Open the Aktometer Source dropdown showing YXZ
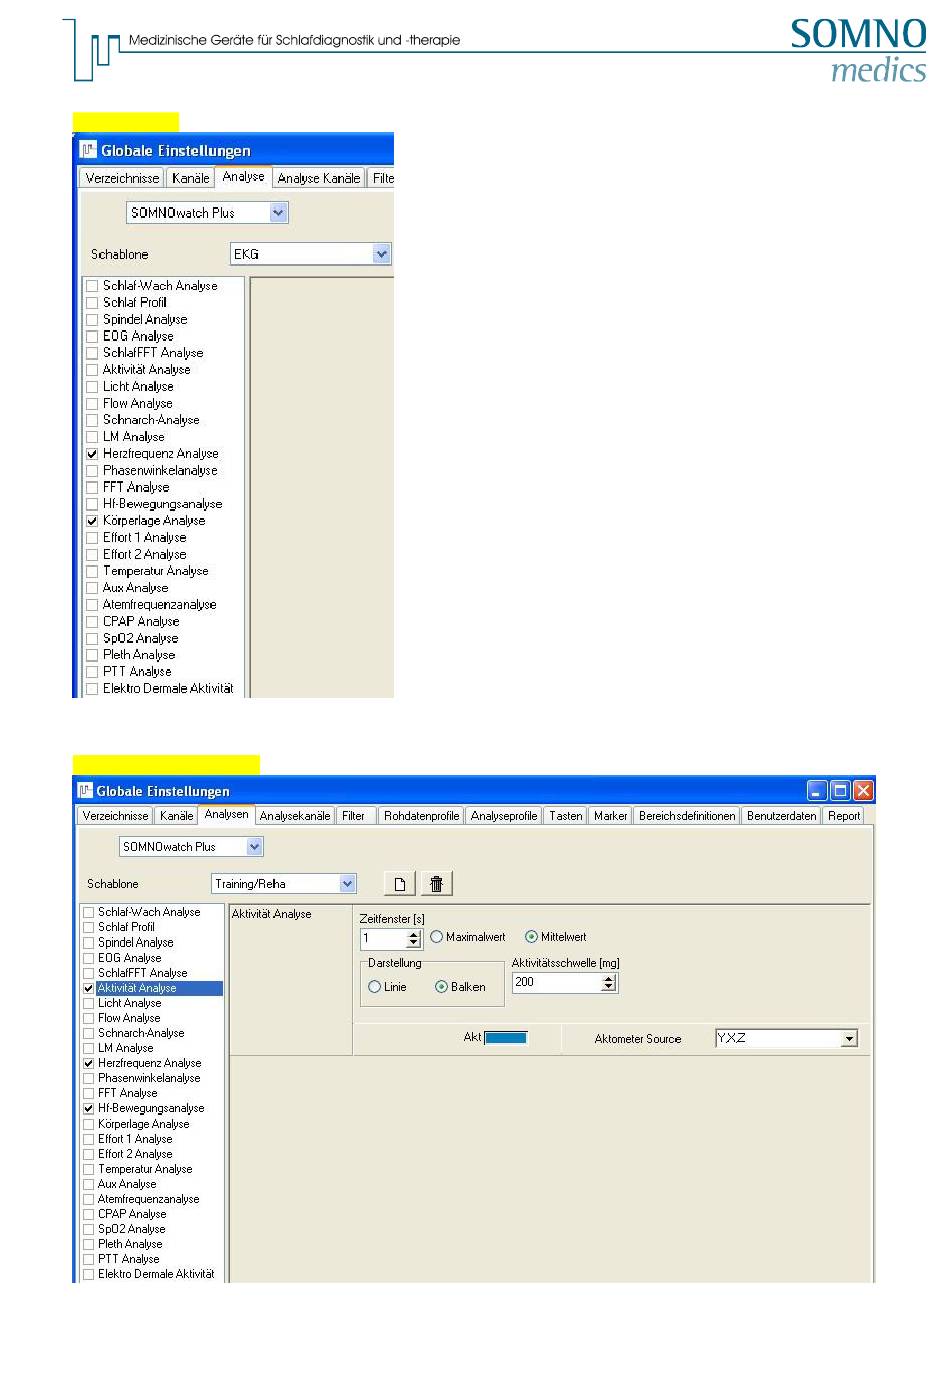This screenshot has width=950, height=1387. 850,1039
